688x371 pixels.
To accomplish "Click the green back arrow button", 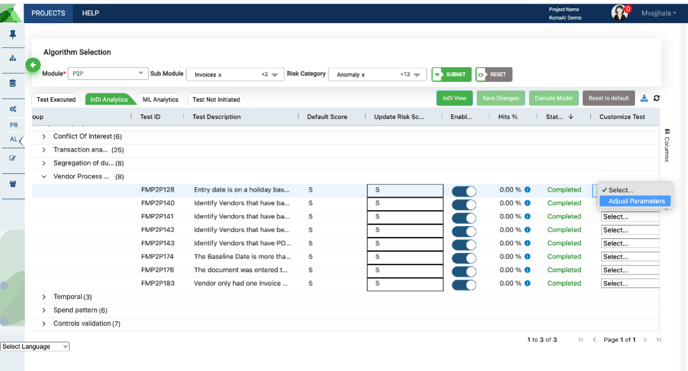I will click(x=33, y=65).
